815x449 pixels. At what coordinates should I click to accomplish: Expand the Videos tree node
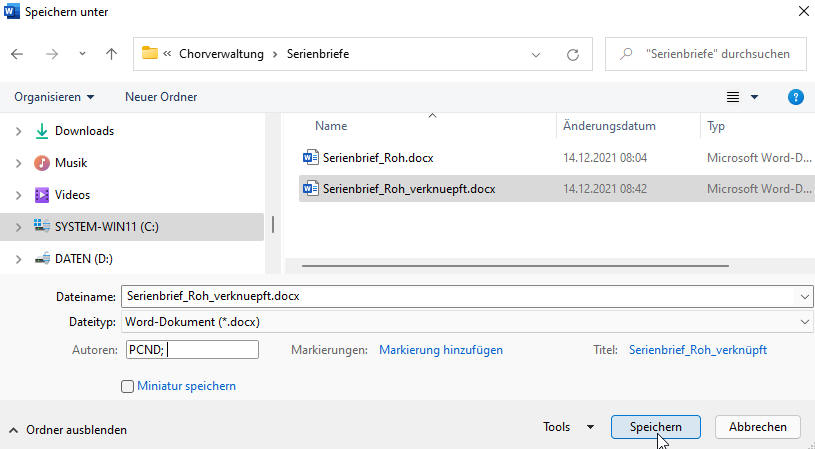18,195
